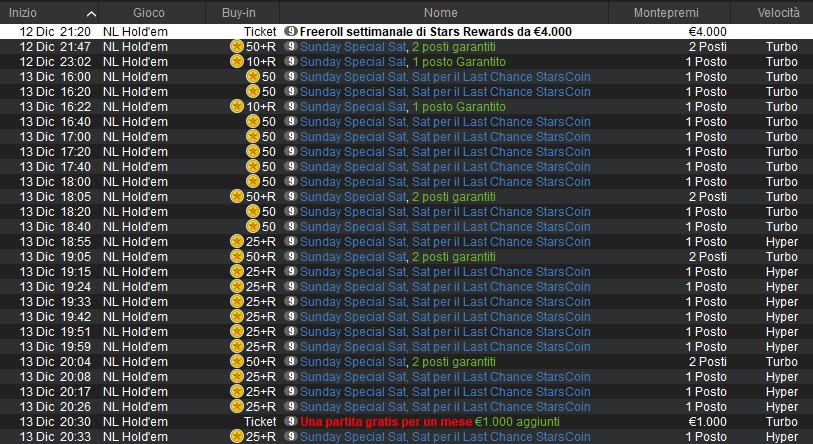Viewport: 813px width, 444px height.
Task: Click the StarsCoin icon in the 13 Dic 18:40 row
Action: click(253, 227)
